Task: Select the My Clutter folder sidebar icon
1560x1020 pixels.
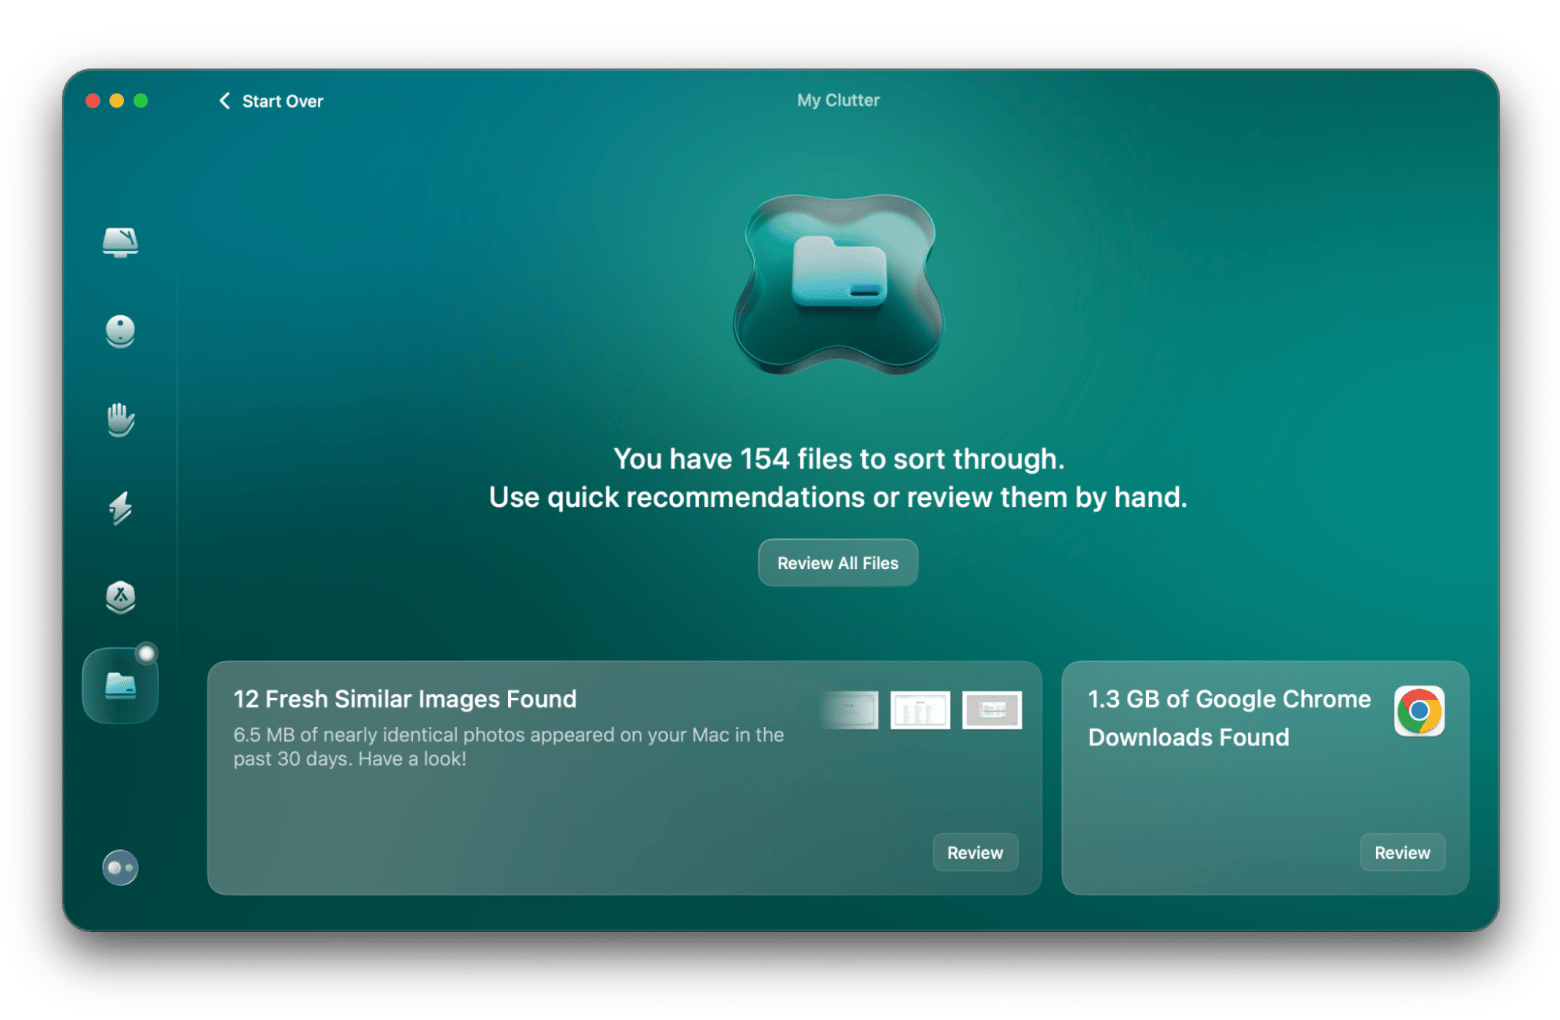Action: [x=120, y=686]
